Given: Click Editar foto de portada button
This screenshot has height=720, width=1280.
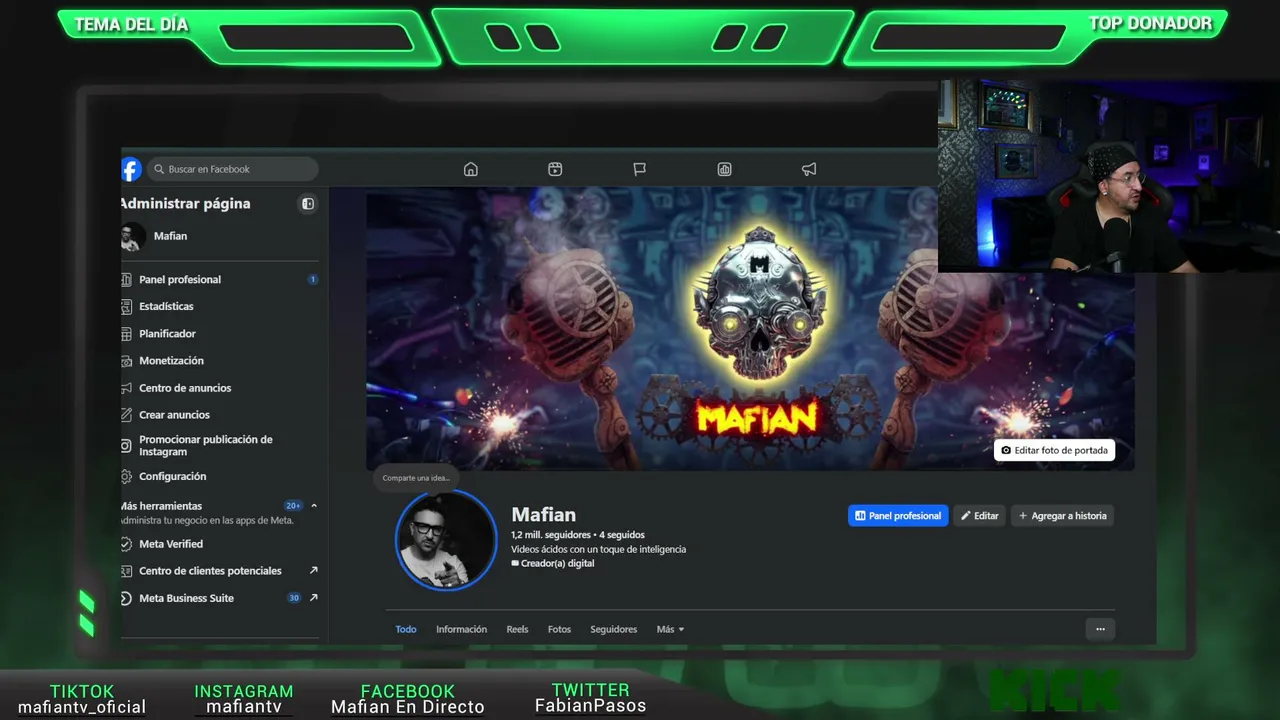Looking at the screenshot, I should 1054,450.
